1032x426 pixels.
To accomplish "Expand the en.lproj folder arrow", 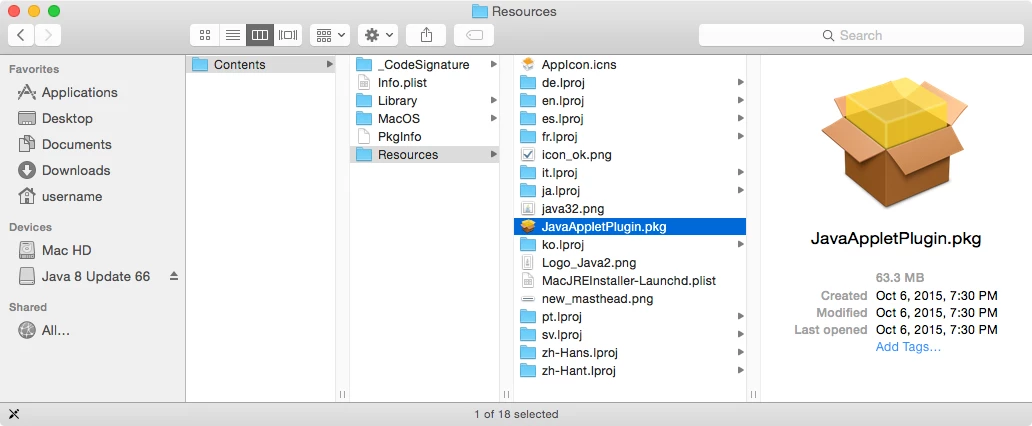I will coord(740,101).
